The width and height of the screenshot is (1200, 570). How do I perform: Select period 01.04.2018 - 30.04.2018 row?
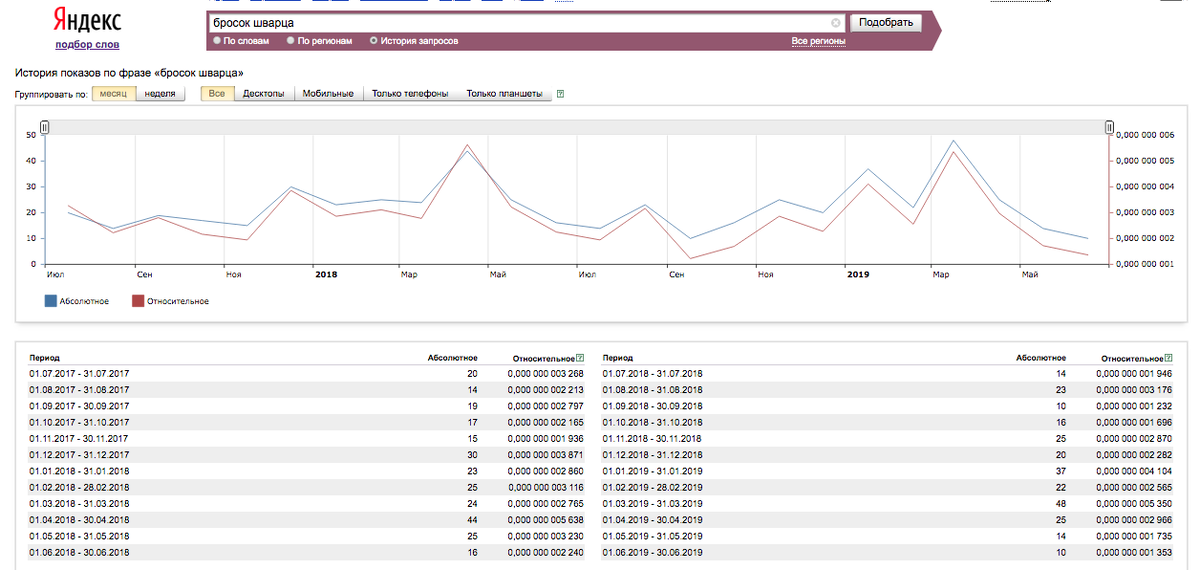point(308,519)
